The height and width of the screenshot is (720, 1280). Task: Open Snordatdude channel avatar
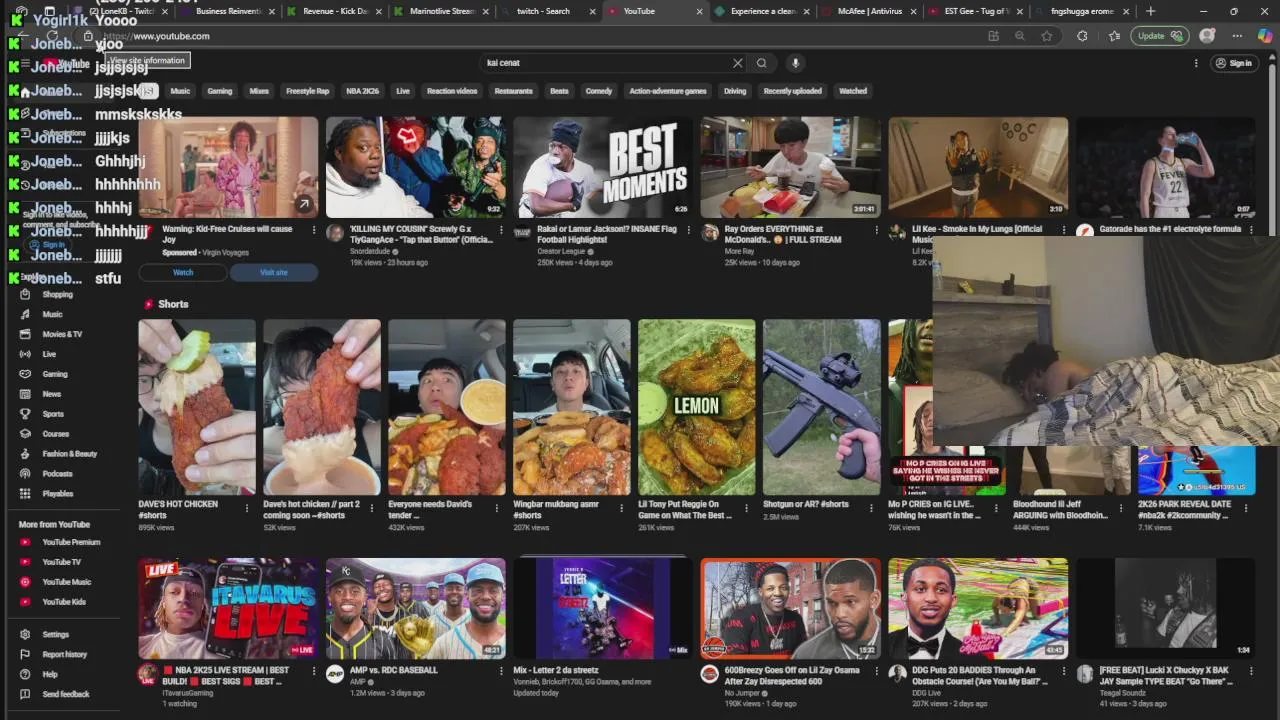pyautogui.click(x=335, y=232)
